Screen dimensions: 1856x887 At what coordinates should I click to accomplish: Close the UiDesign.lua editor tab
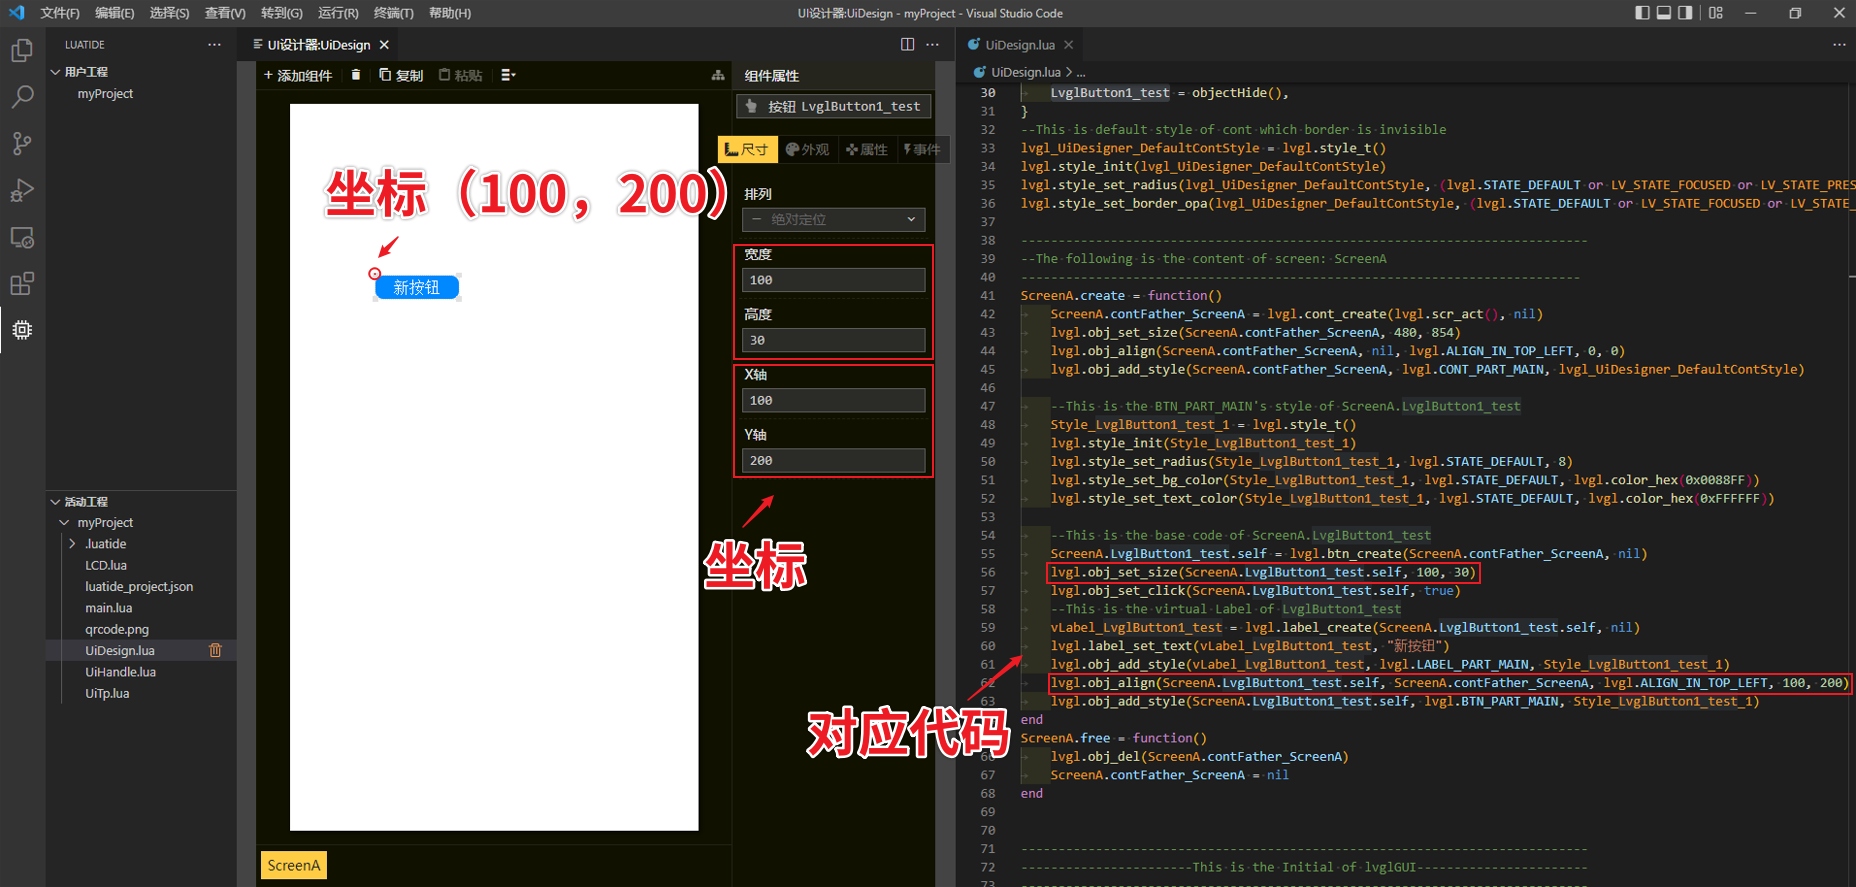click(x=1068, y=45)
